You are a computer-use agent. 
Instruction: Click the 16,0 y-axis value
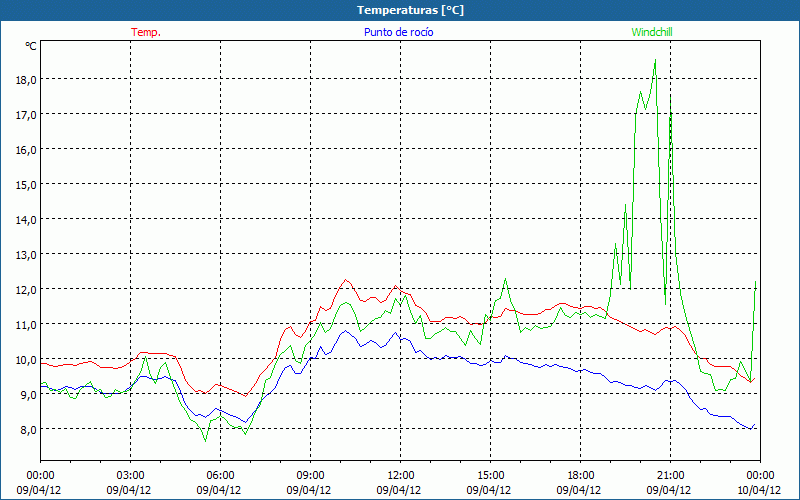[x=26, y=149]
